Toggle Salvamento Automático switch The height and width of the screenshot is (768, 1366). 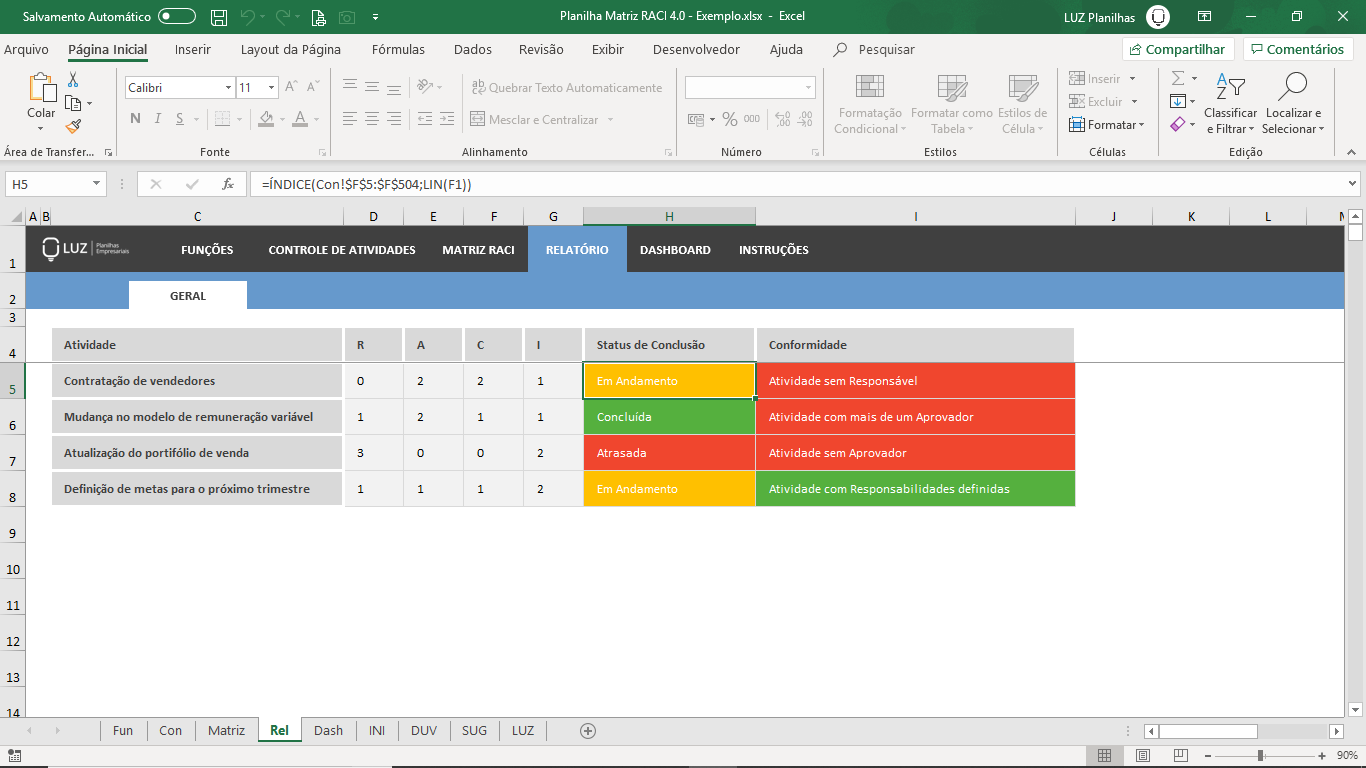tap(177, 17)
